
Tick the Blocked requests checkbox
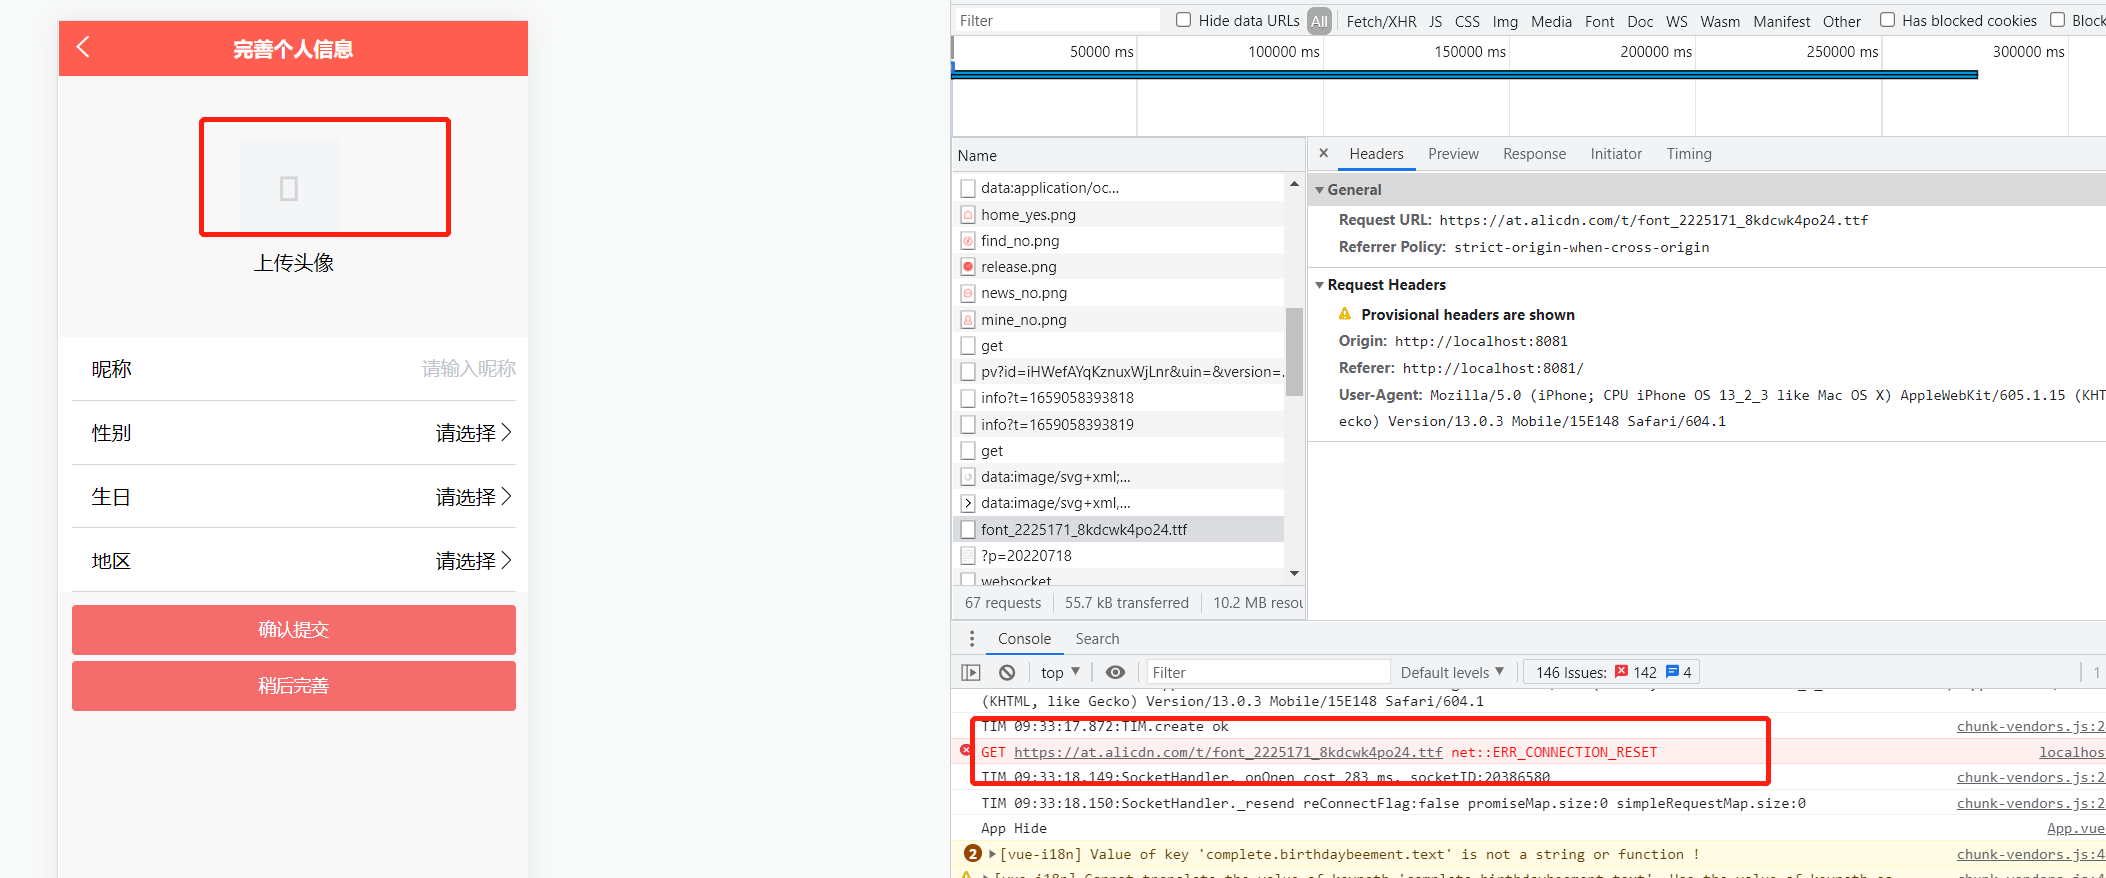point(2057,19)
